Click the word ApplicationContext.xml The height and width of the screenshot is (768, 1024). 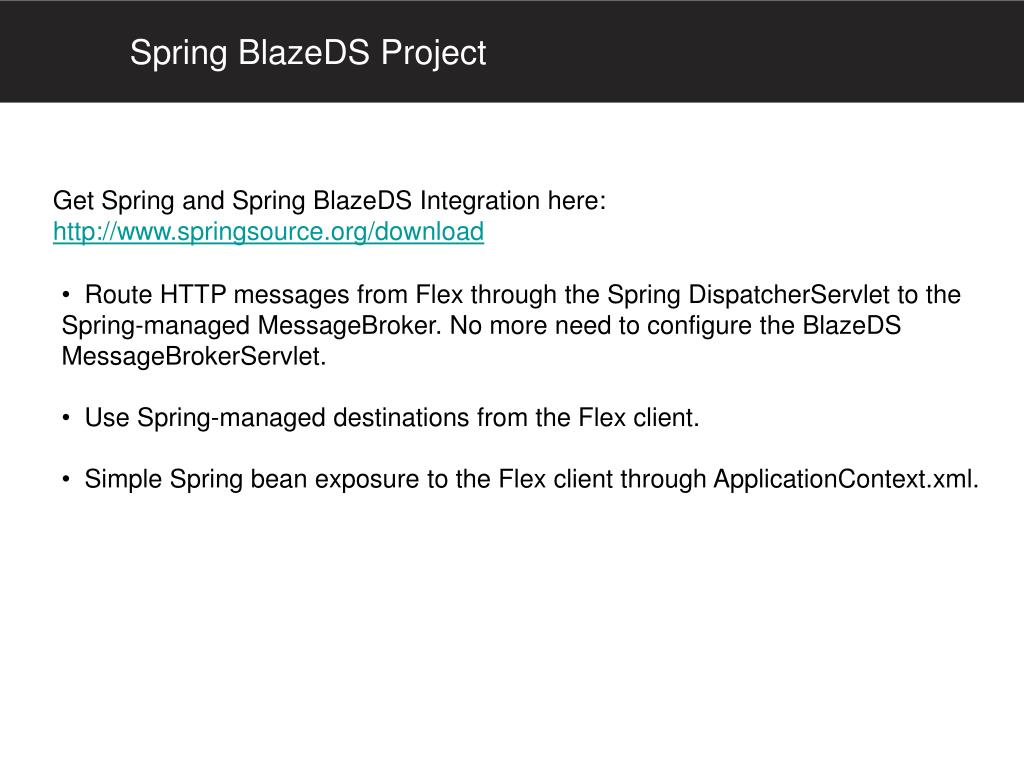(846, 479)
